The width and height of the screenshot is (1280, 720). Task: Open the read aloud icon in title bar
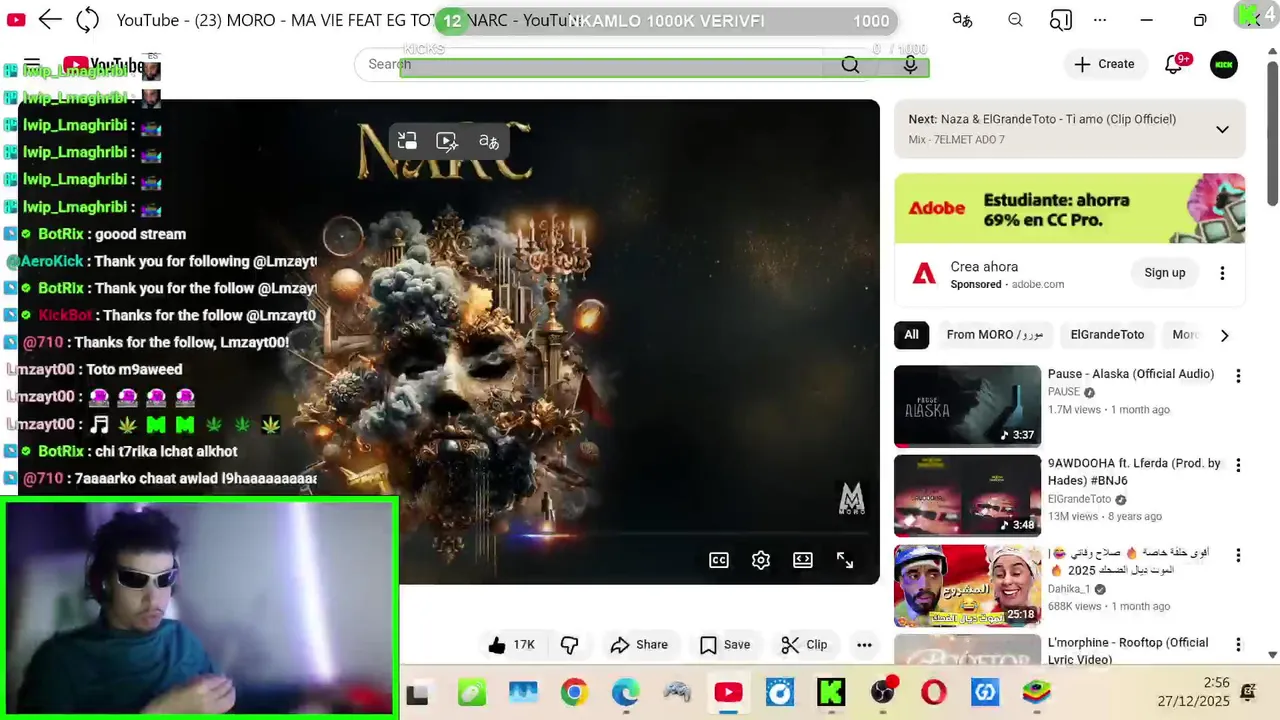1060,20
